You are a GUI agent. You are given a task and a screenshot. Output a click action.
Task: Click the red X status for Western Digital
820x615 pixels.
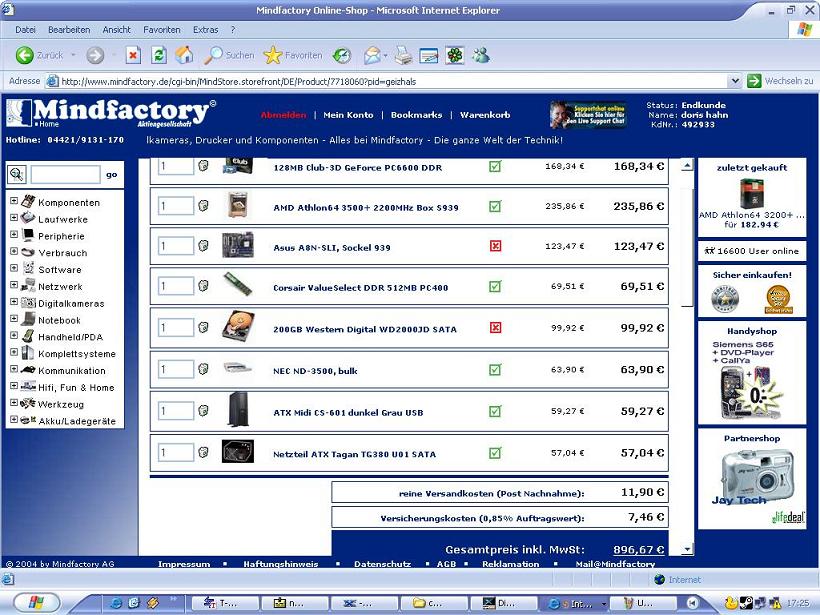pyautogui.click(x=495, y=327)
